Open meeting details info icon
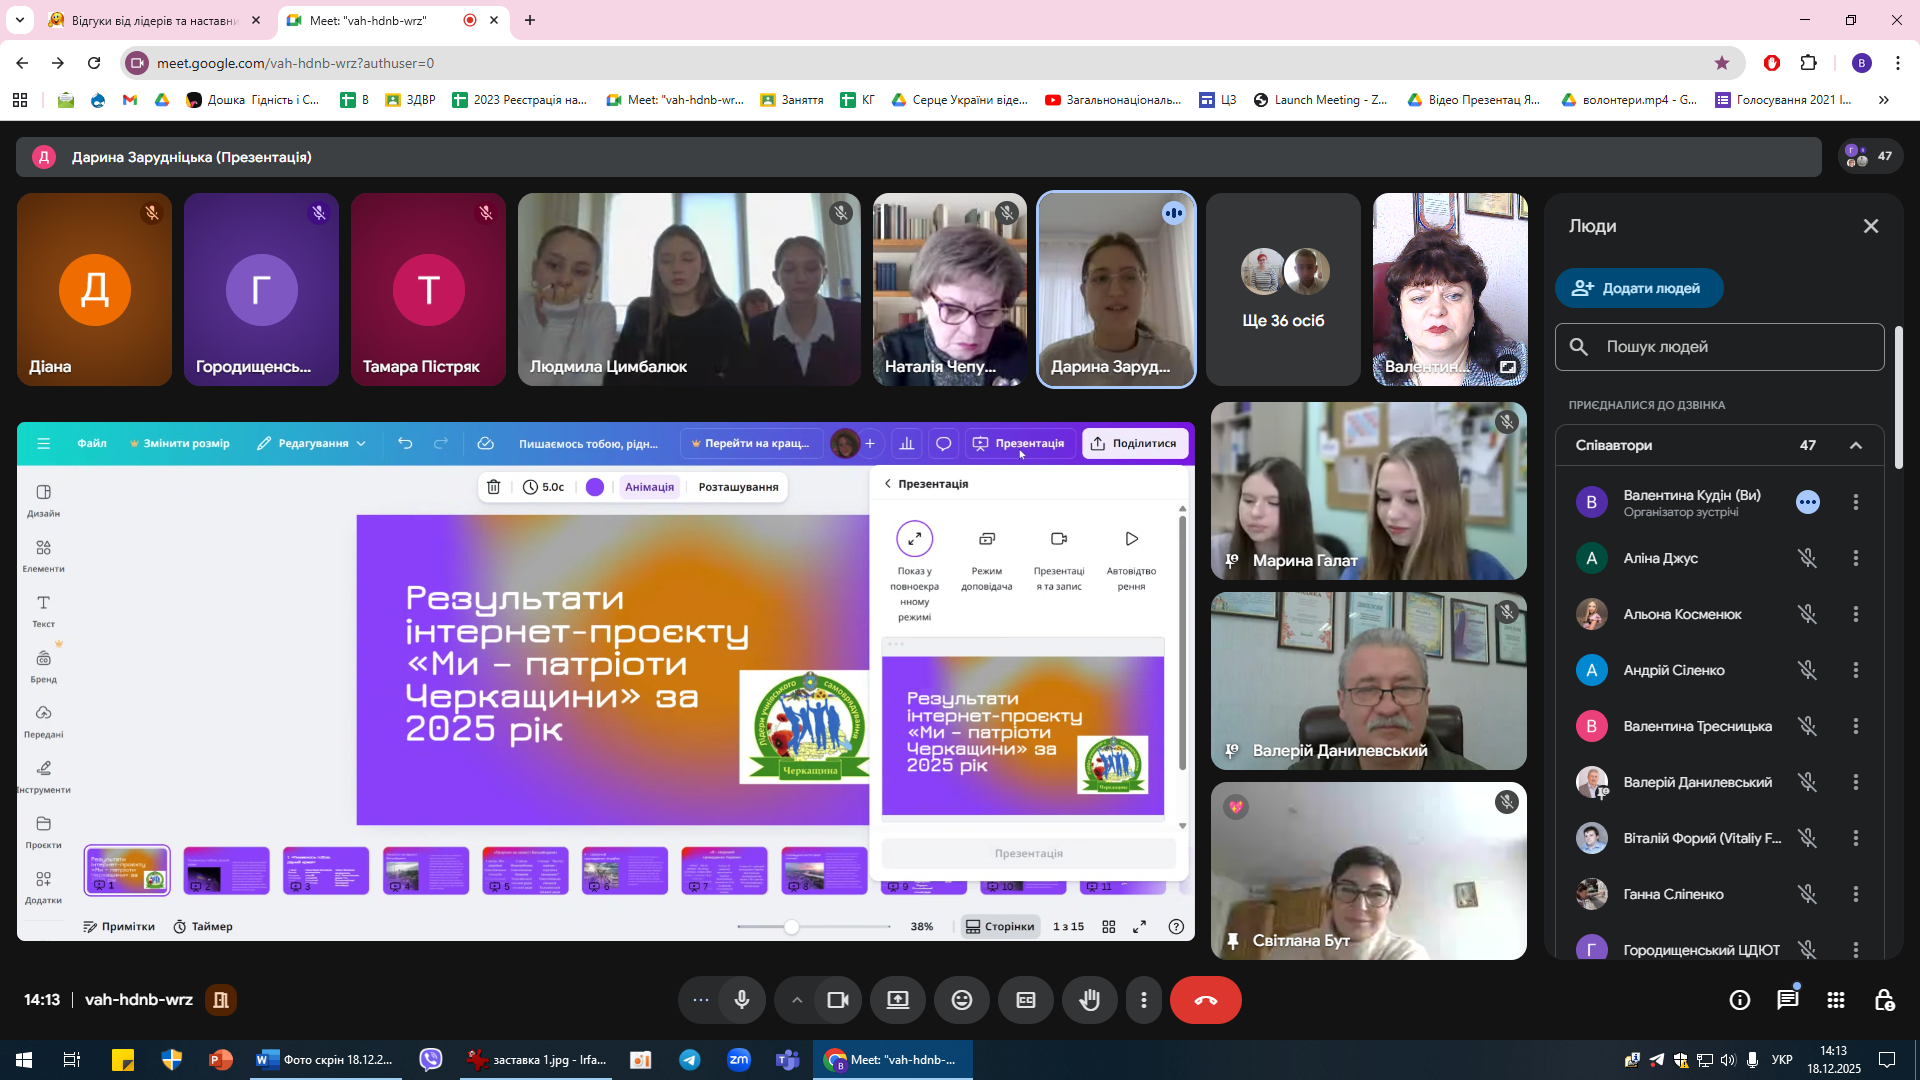Screen dimensions: 1920x1080 [x=1739, y=1000]
